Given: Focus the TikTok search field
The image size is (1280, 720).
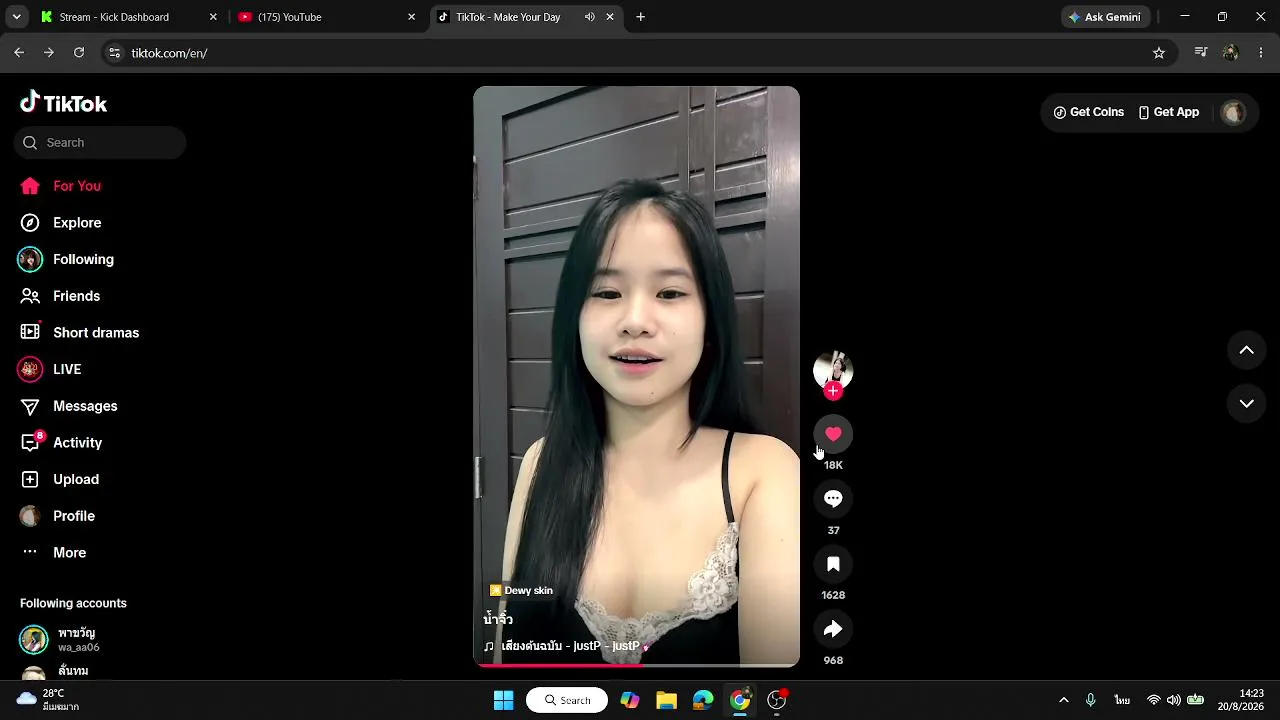Looking at the screenshot, I should 100,142.
